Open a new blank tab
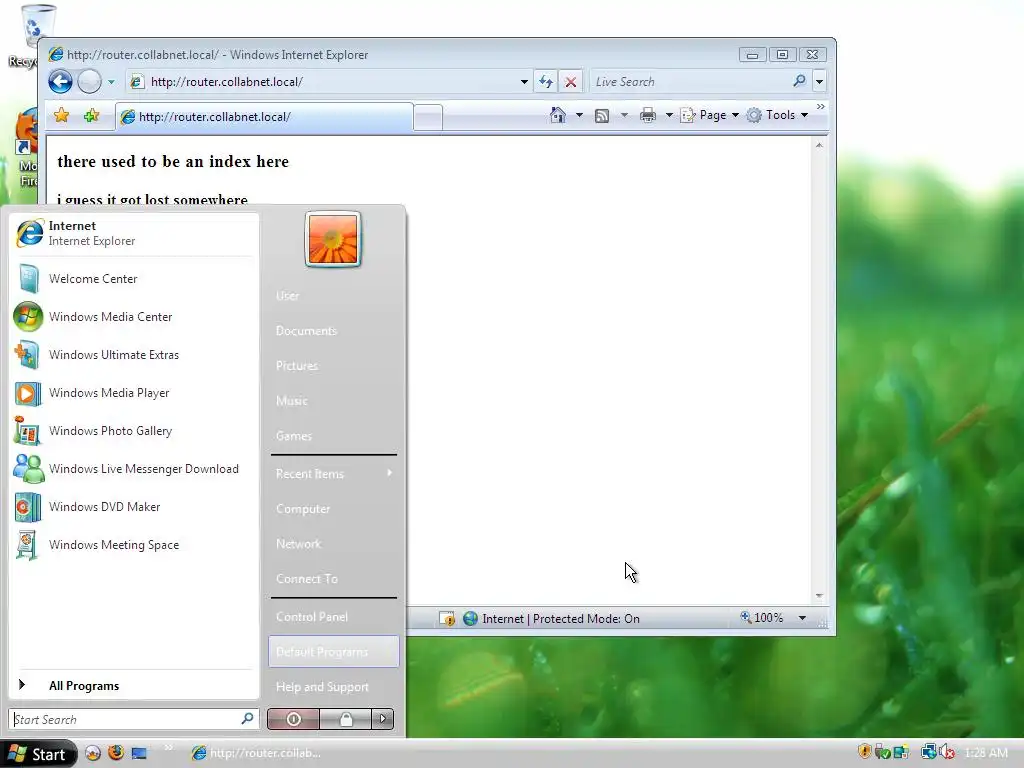 pyautogui.click(x=428, y=118)
